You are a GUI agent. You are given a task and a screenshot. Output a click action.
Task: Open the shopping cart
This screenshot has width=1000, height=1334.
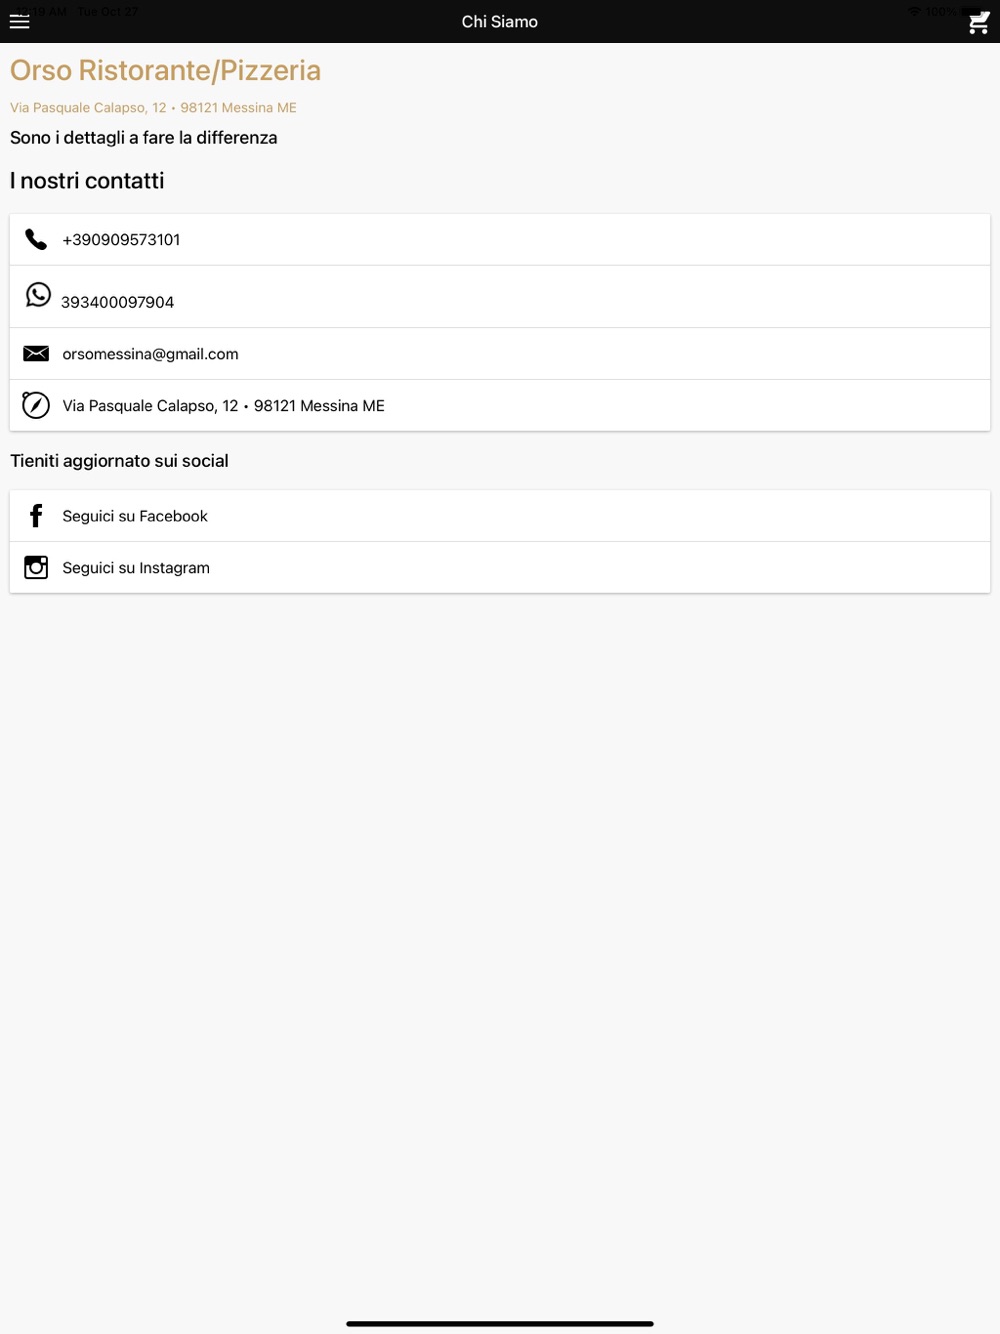(x=979, y=22)
